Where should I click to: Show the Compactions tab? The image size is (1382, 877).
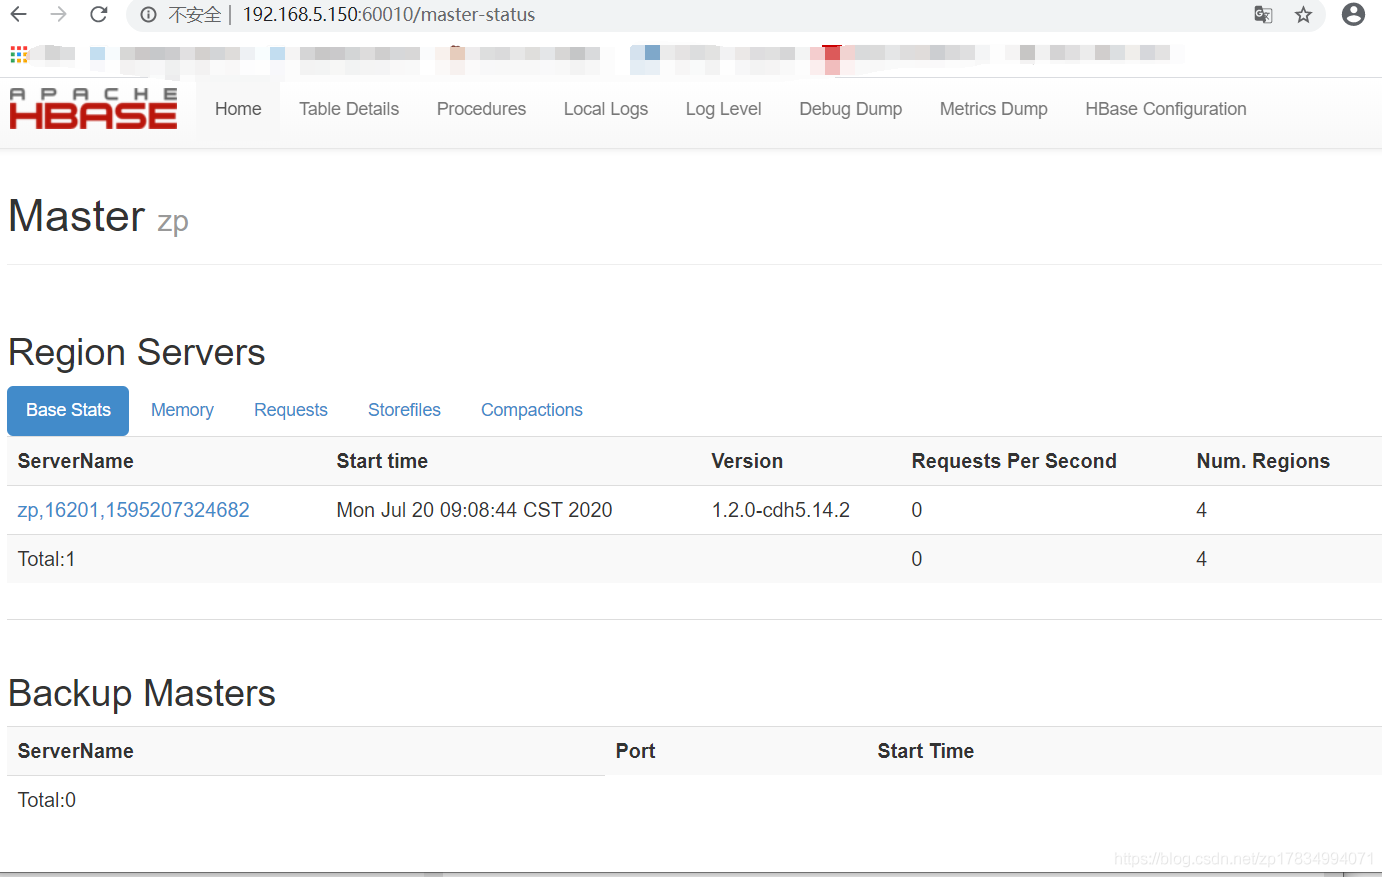point(532,410)
